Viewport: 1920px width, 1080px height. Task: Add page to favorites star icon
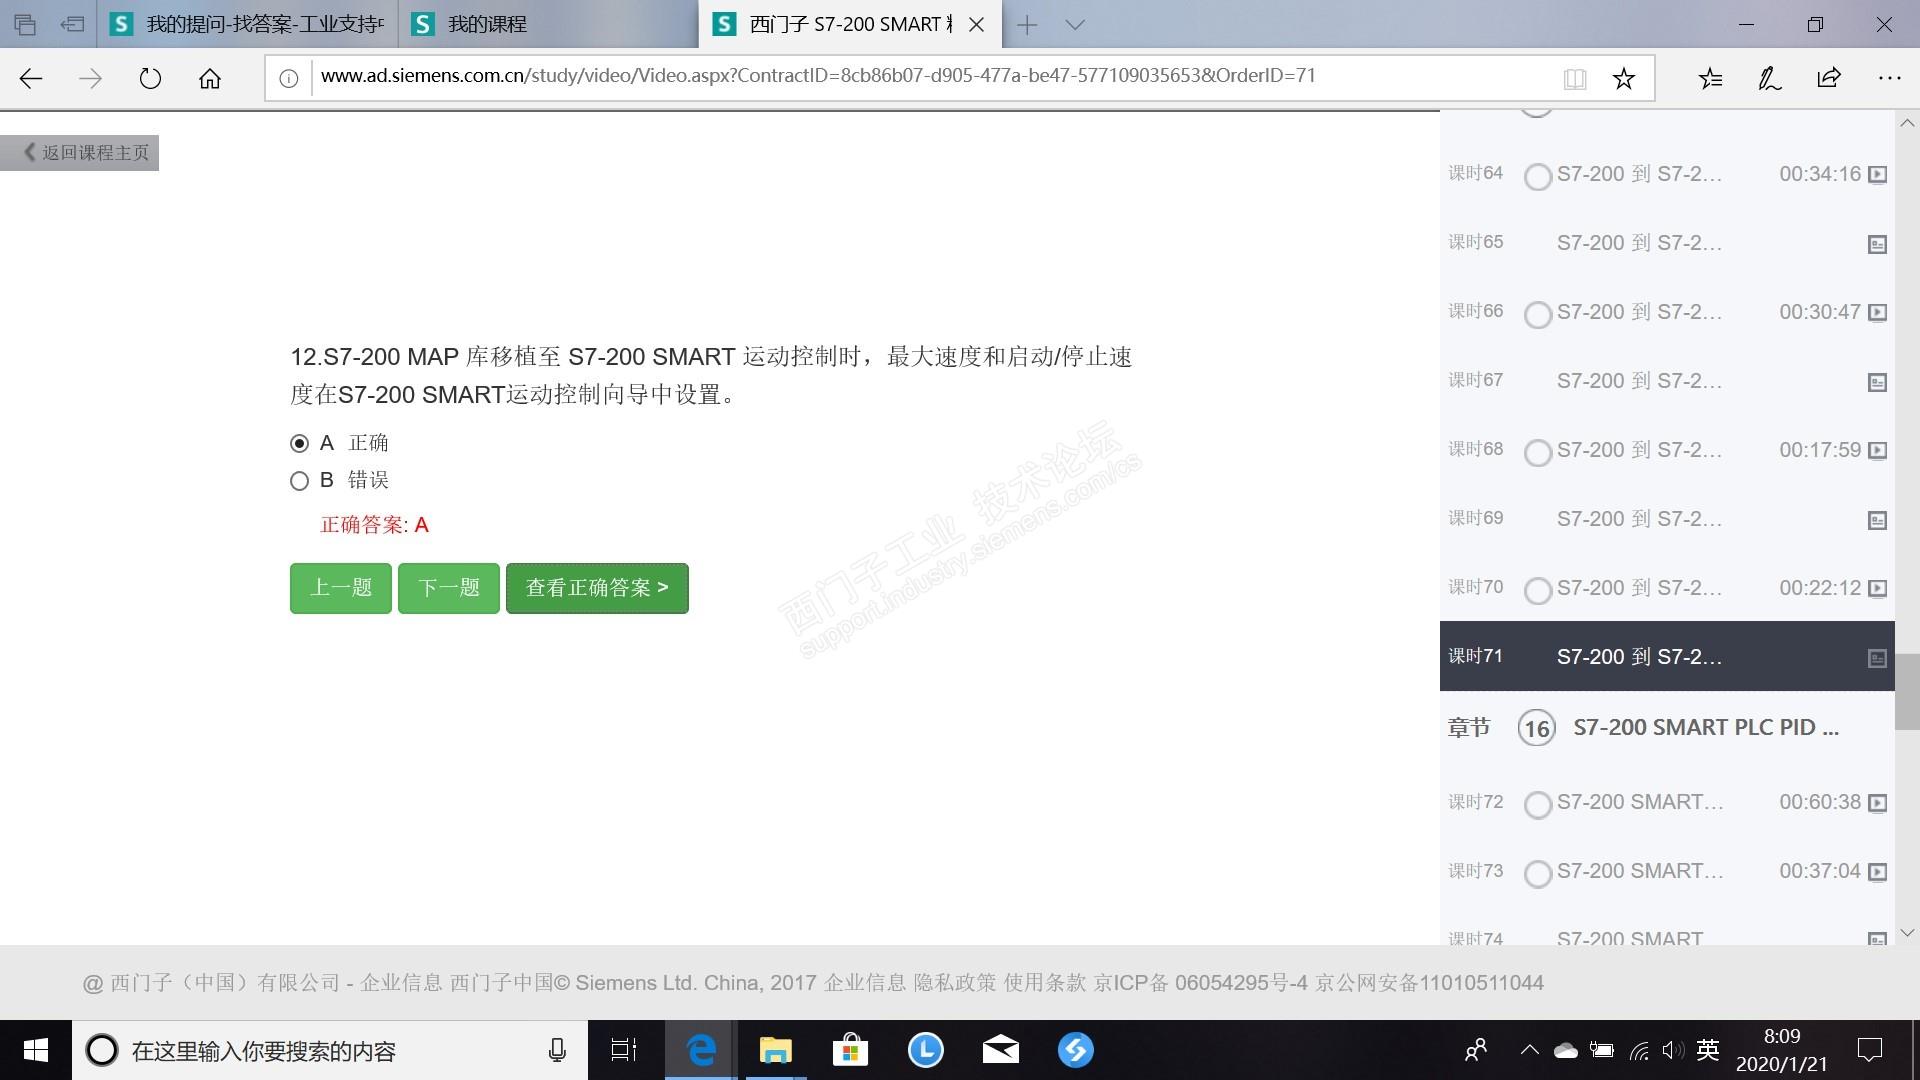pos(1623,79)
